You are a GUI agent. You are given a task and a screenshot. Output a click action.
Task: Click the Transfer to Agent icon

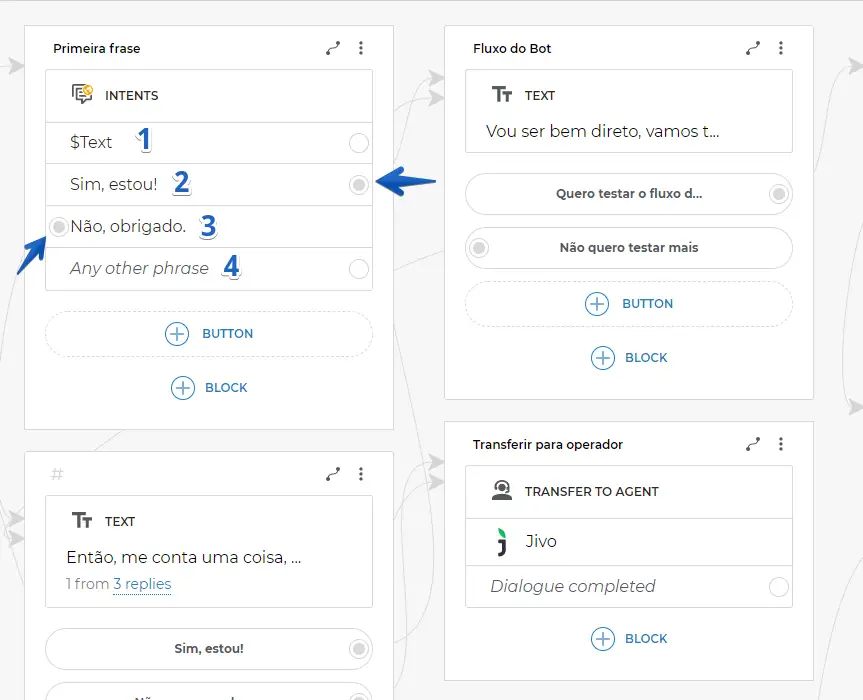pos(502,491)
